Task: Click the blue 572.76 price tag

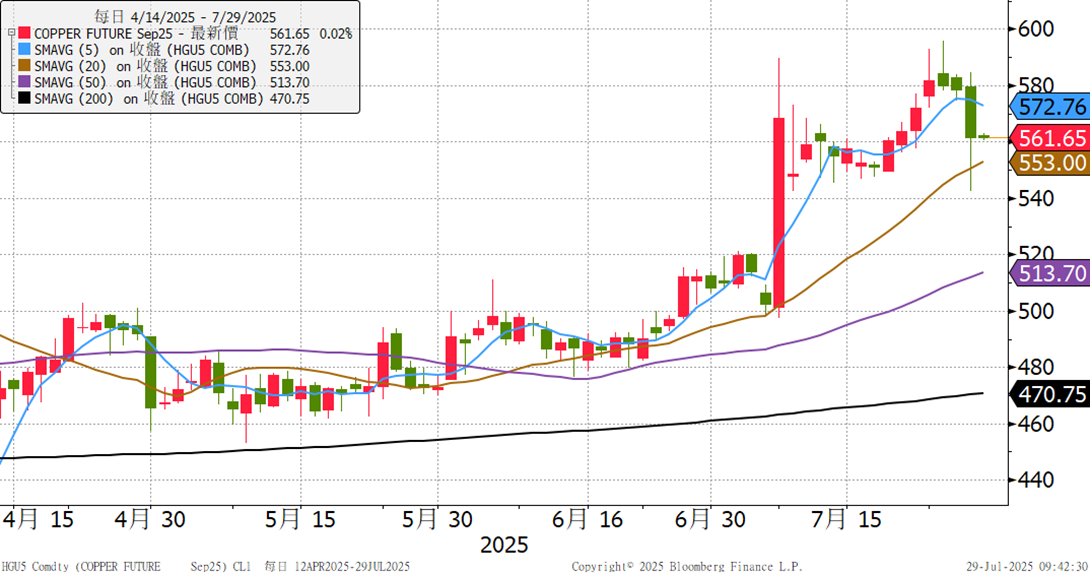Action: (x=1049, y=107)
